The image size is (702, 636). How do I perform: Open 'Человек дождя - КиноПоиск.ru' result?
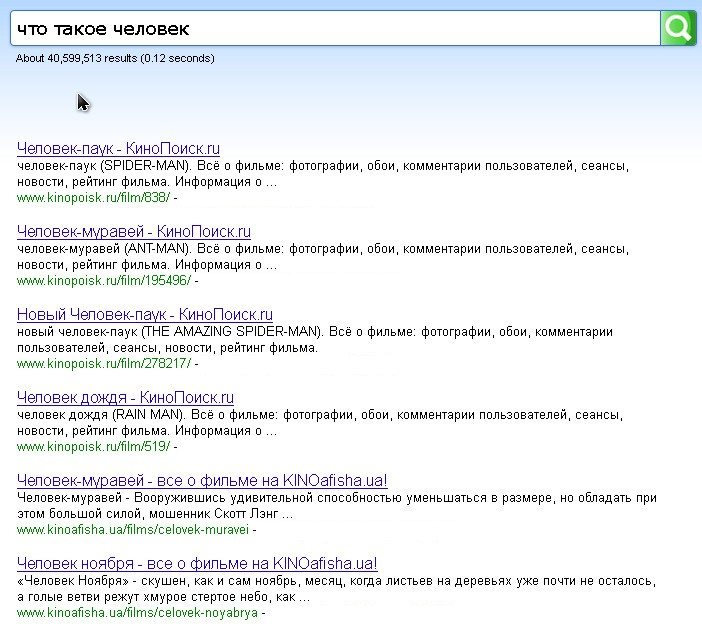tap(125, 397)
